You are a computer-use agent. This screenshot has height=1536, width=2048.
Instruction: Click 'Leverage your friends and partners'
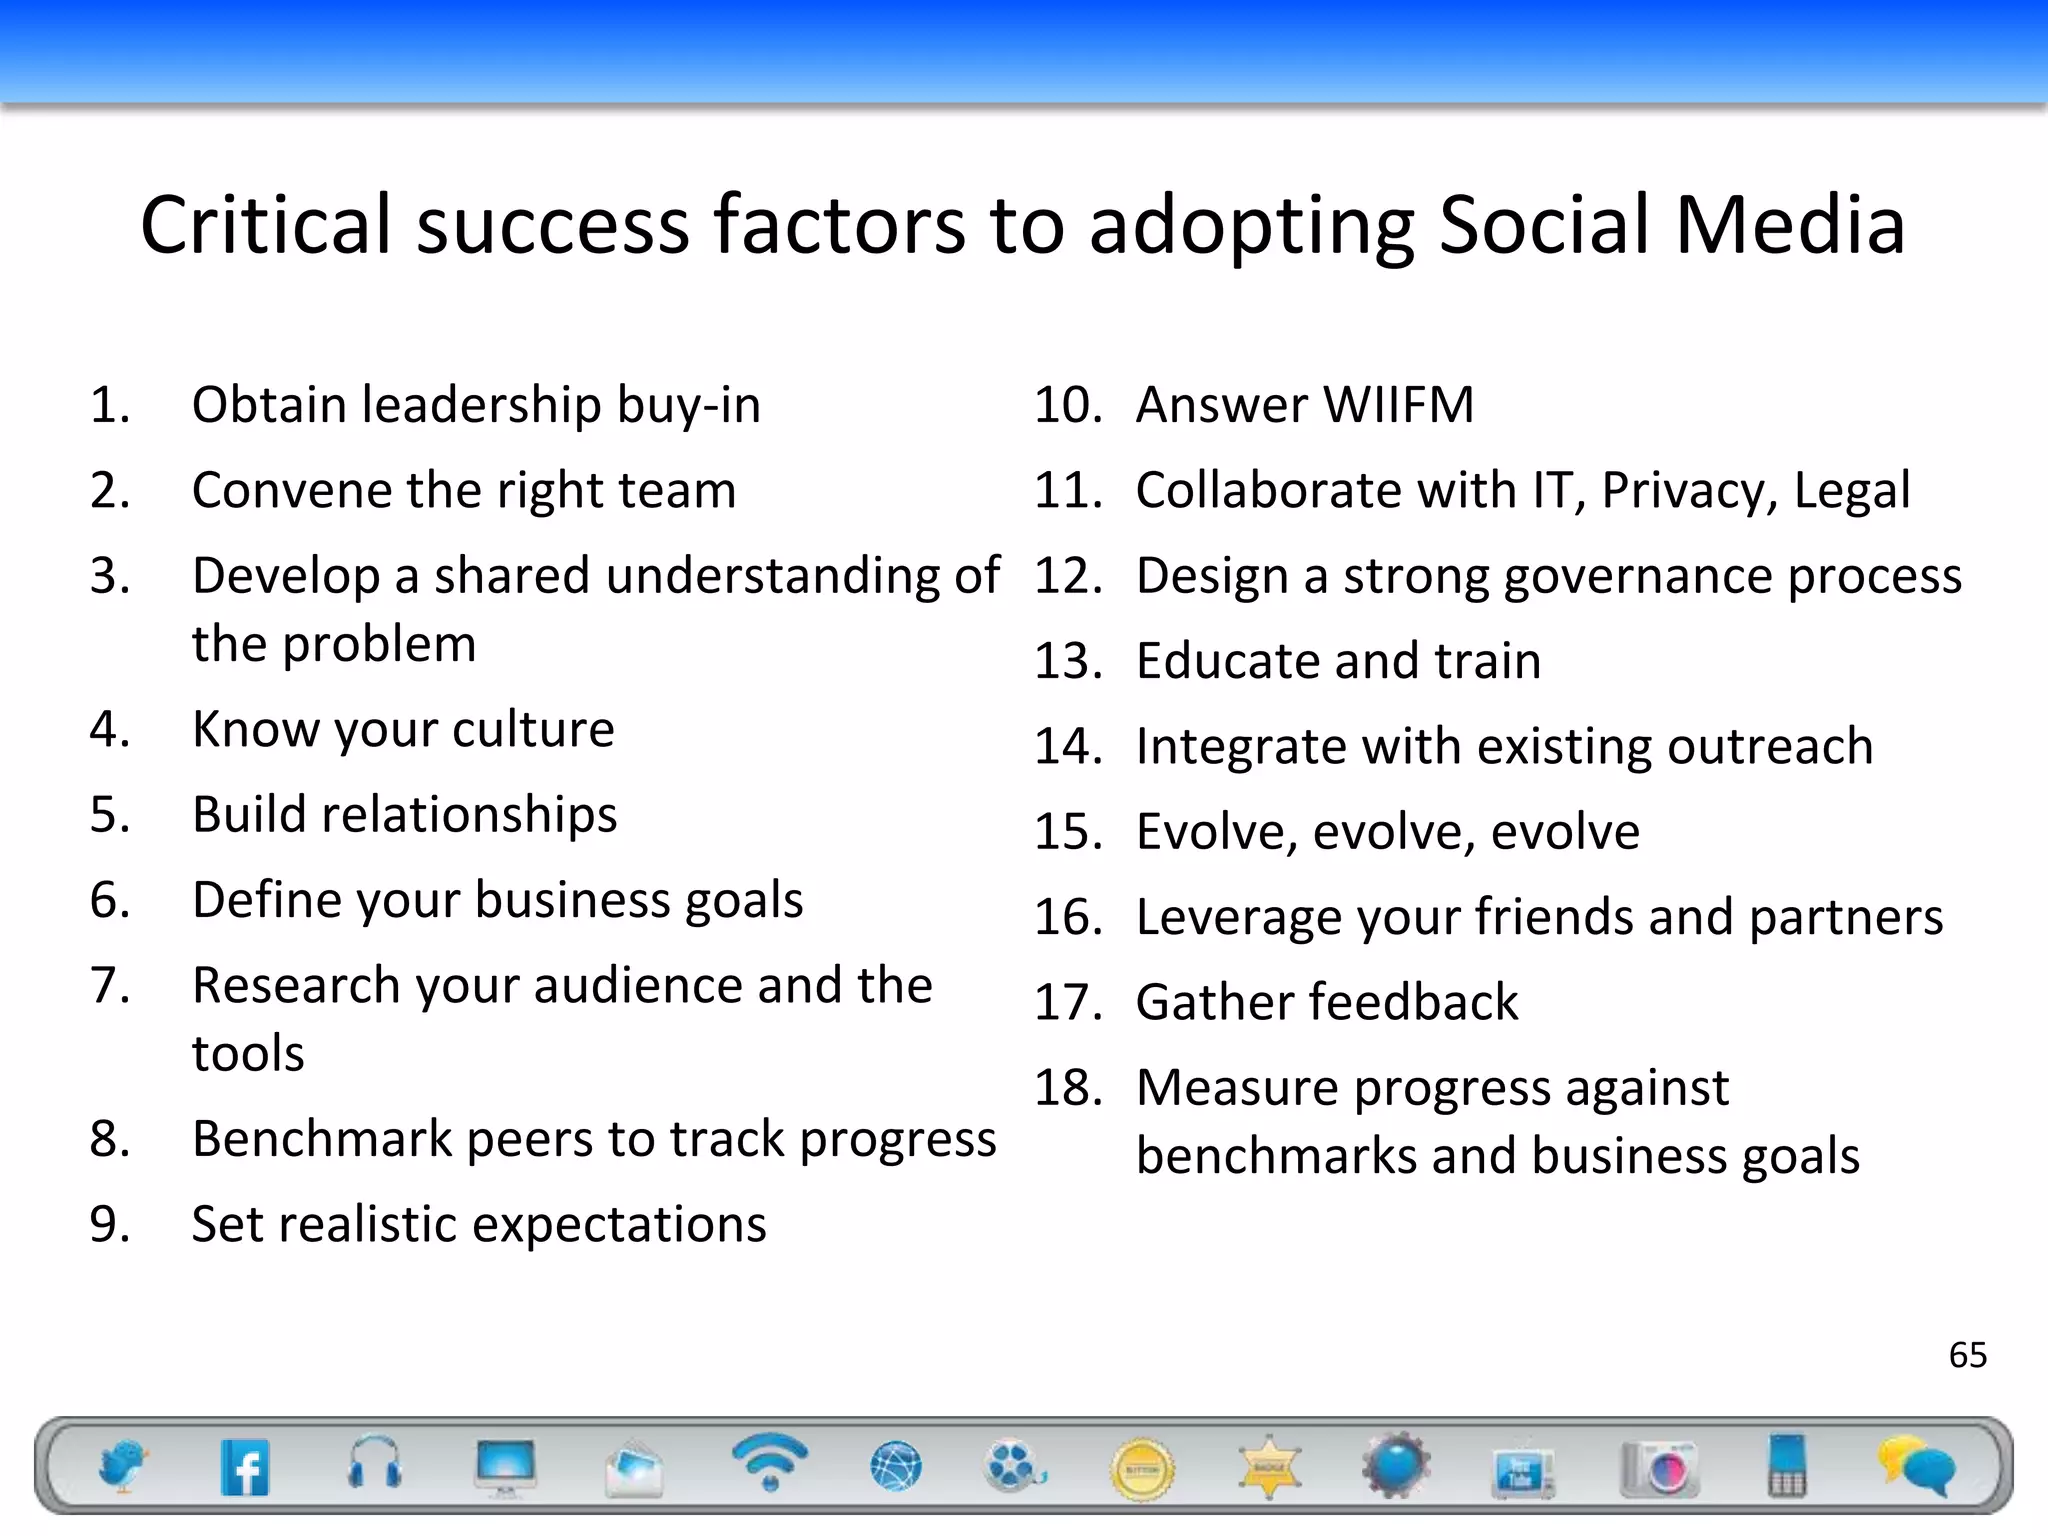[1539, 918]
